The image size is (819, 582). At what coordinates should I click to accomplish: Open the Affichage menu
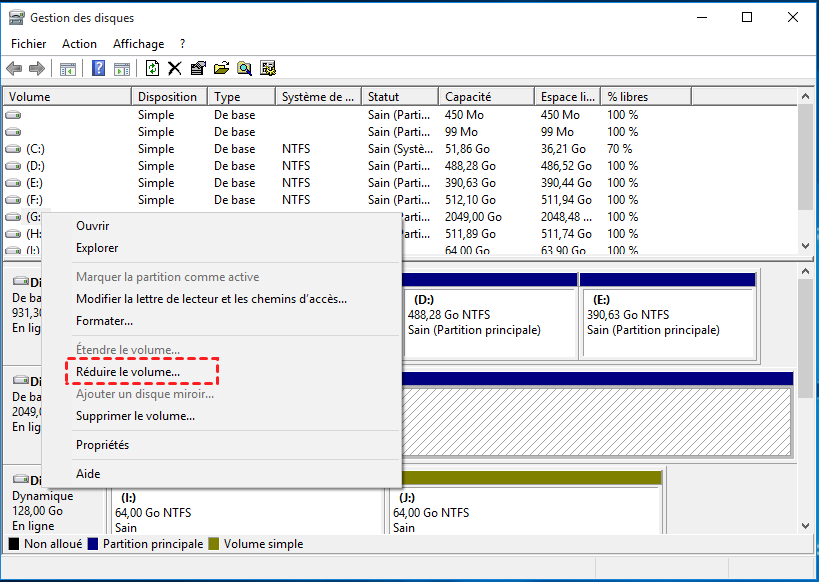point(138,44)
